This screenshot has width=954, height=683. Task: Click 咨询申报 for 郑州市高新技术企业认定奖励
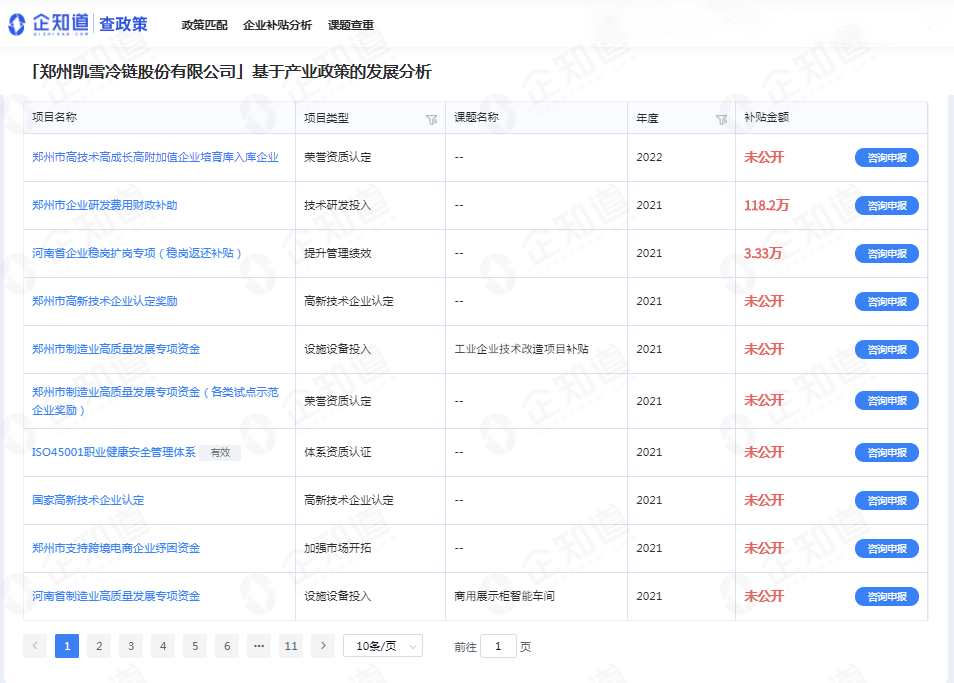tap(886, 302)
